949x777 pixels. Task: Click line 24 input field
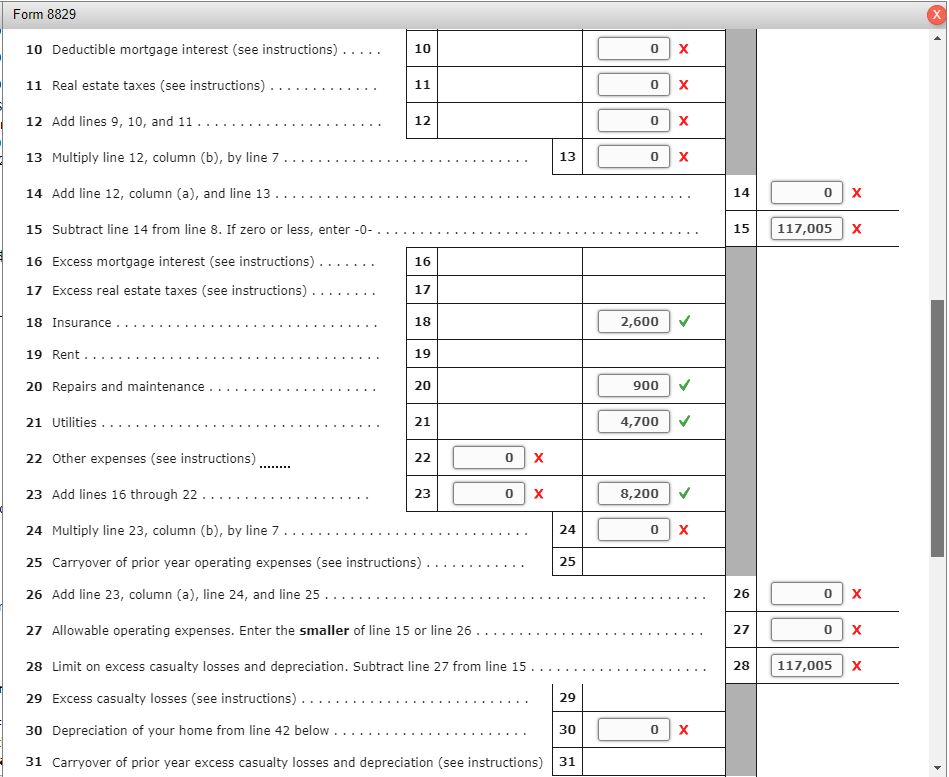pos(634,529)
